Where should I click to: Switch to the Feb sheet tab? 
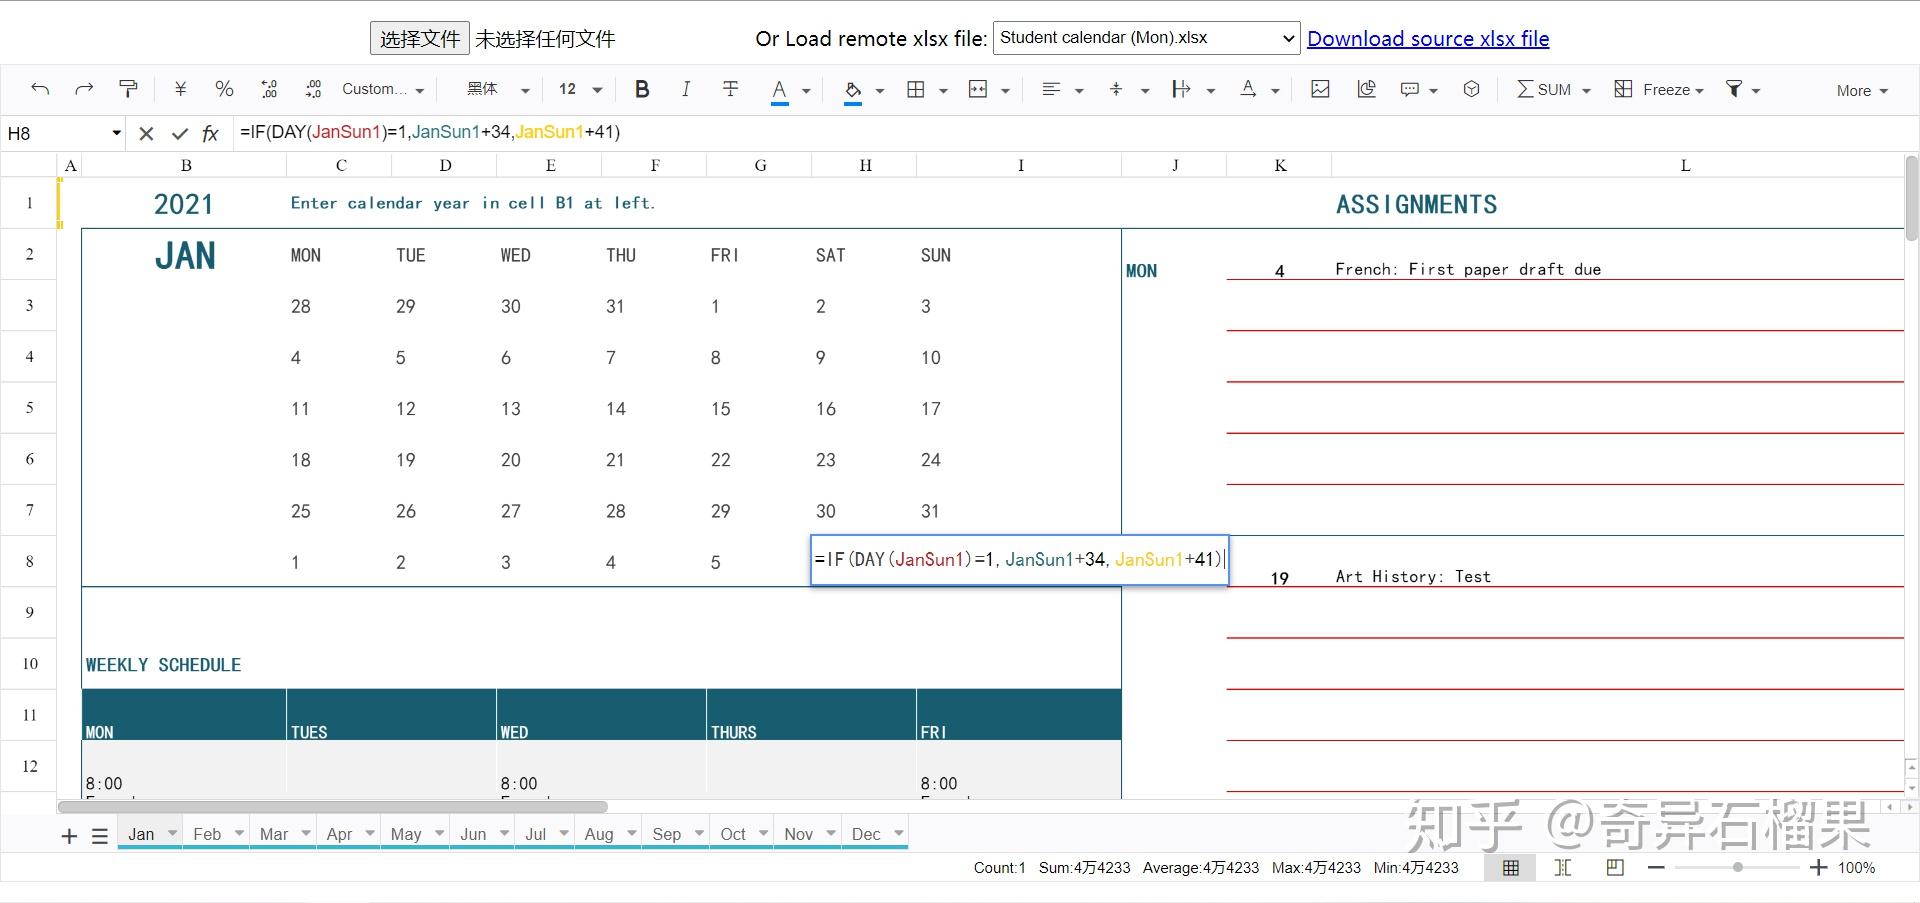(x=206, y=833)
